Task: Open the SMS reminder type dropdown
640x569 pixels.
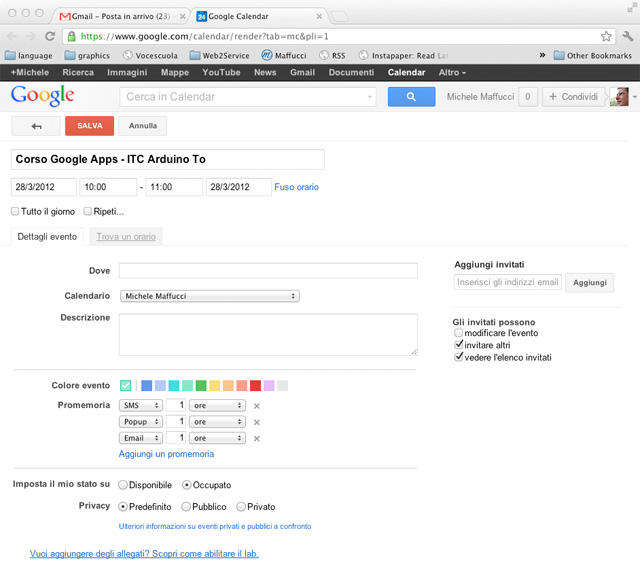Action: (x=140, y=406)
